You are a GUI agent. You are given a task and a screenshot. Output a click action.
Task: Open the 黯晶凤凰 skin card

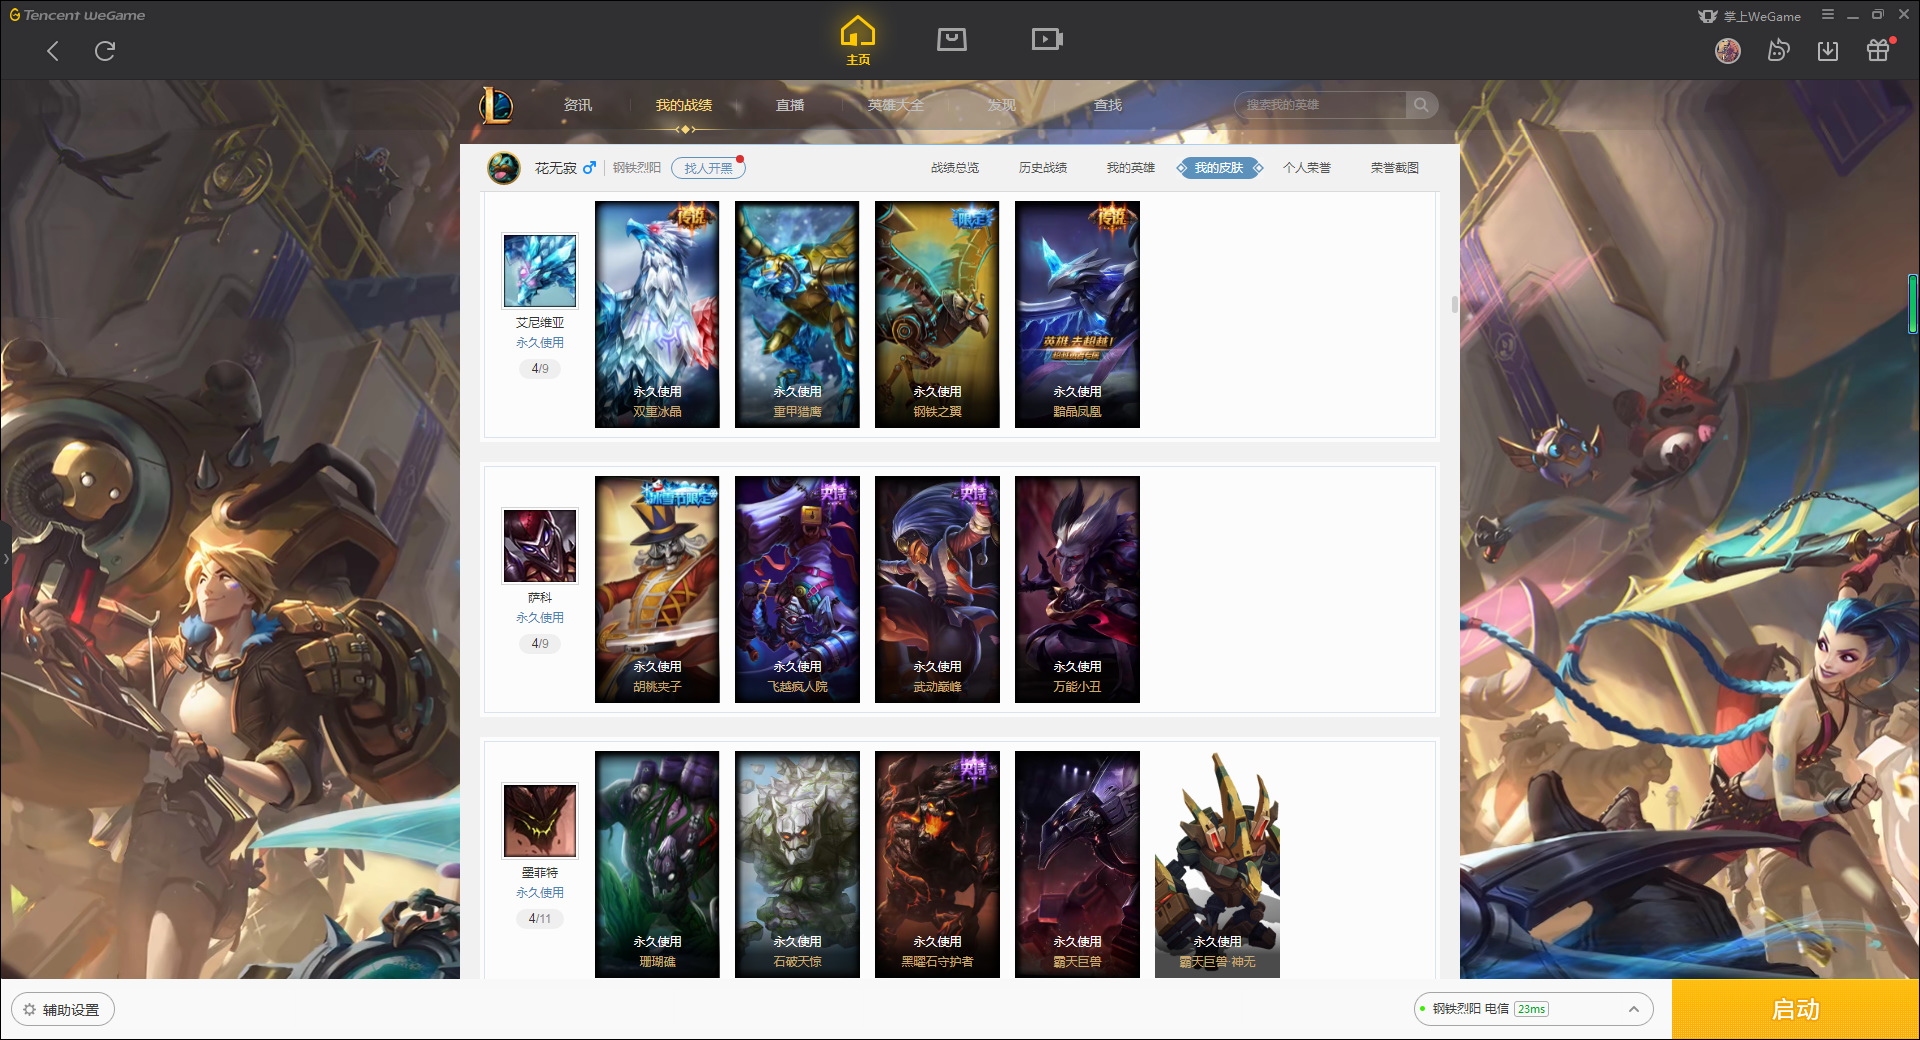[1077, 314]
